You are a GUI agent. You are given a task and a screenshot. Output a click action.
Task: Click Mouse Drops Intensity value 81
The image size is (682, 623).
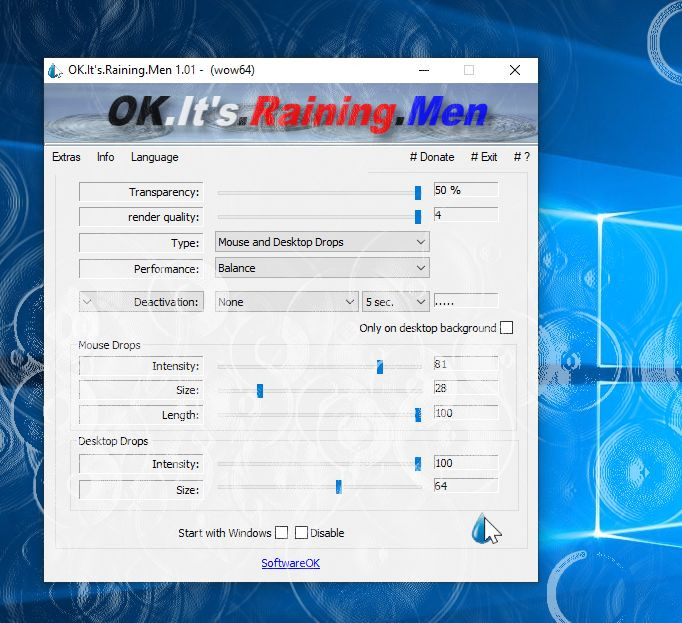[x=466, y=364]
